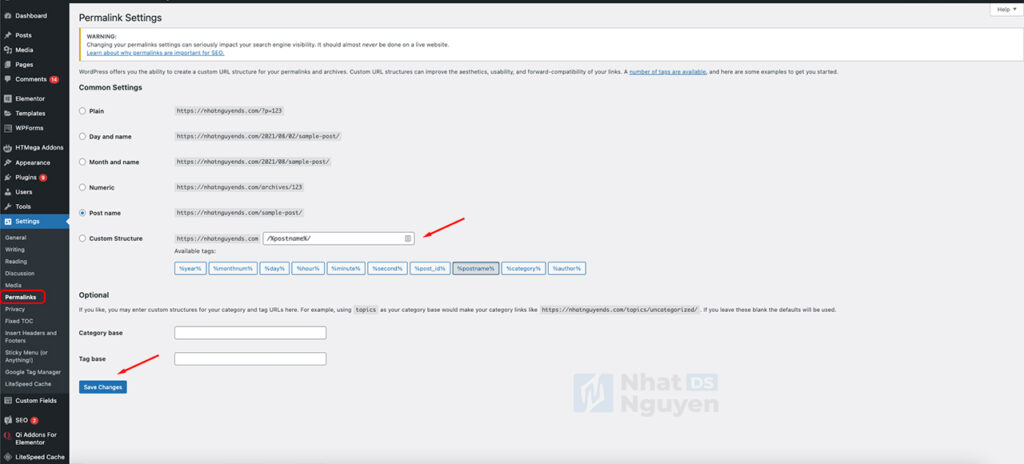The image size is (1024, 464).
Task: Insert the %second% tag
Action: point(387,269)
